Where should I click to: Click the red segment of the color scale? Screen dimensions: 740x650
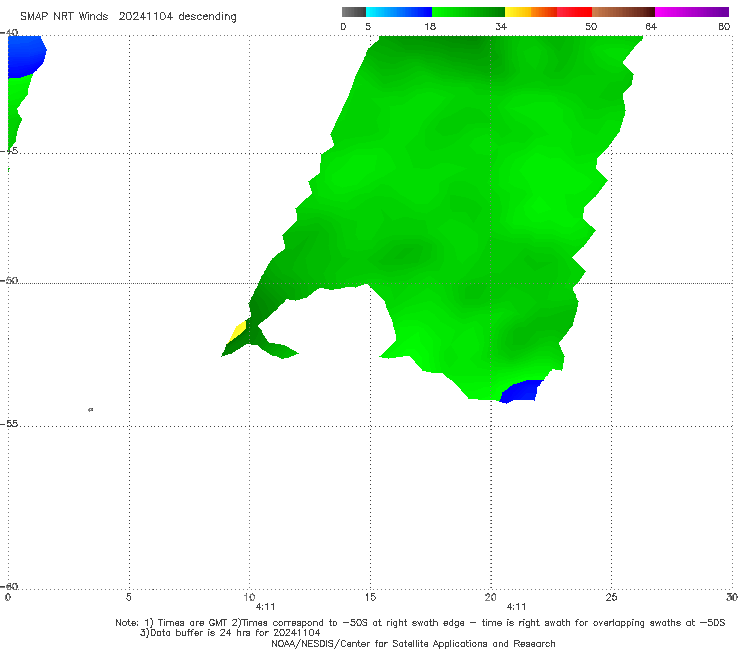pos(574,12)
